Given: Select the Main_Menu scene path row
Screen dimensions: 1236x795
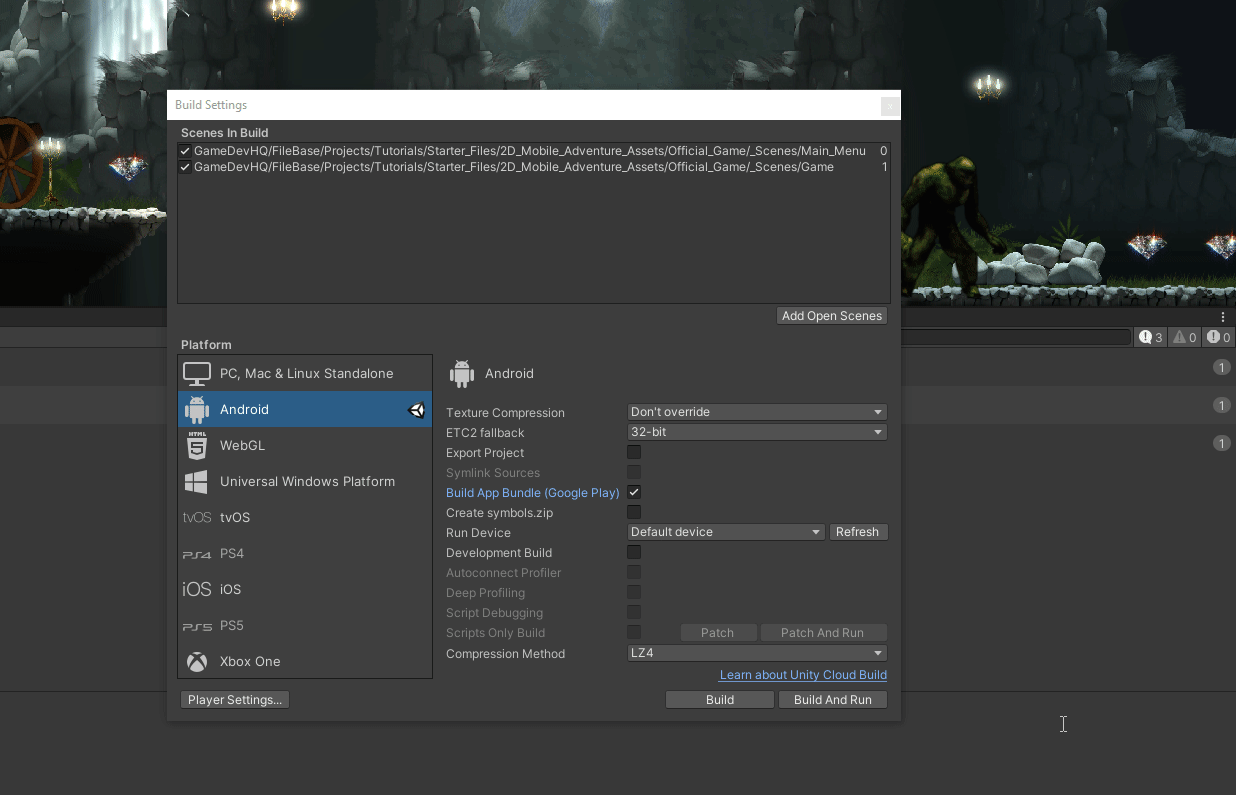Looking at the screenshot, I should tap(534, 151).
